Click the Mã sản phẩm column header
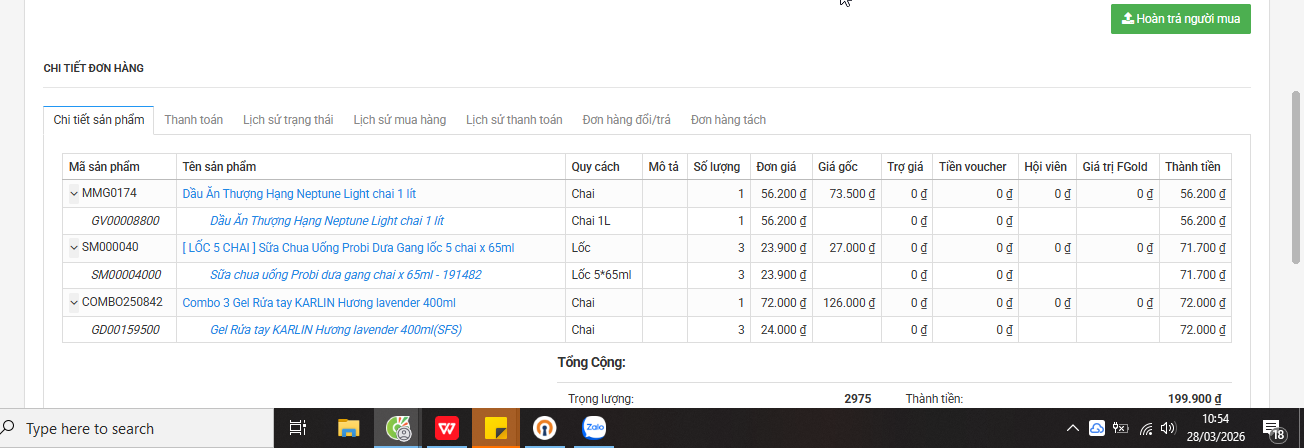 119,166
